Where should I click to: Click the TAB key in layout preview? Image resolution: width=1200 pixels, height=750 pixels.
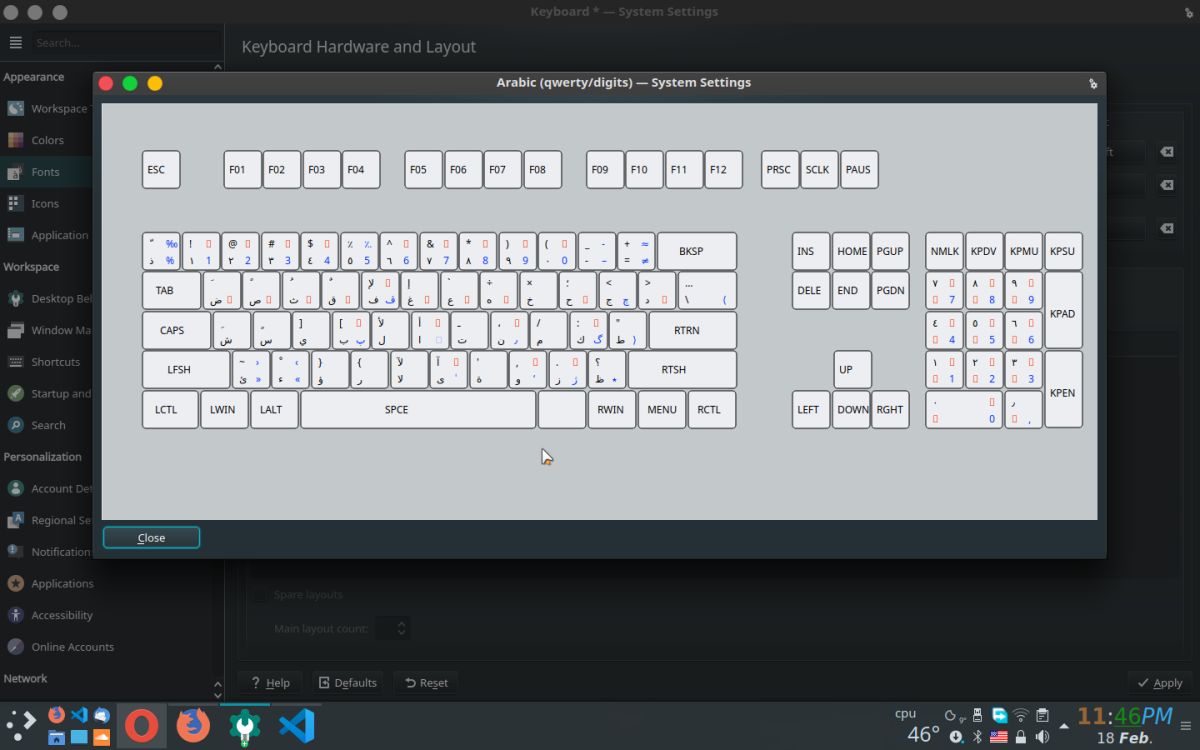tap(171, 291)
